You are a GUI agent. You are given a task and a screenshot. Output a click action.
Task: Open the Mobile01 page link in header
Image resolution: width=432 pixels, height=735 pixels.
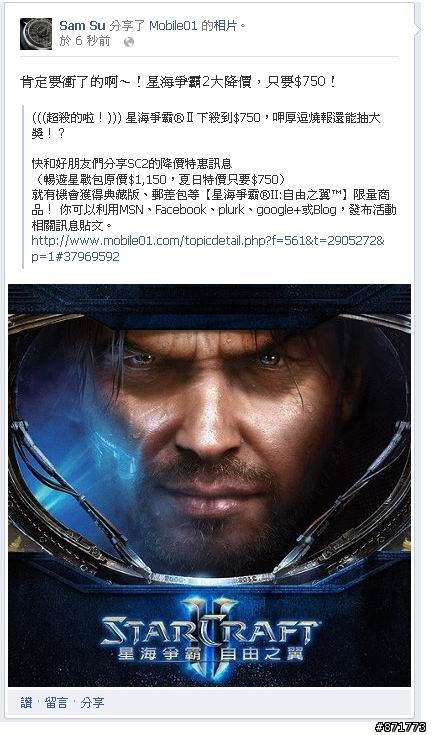pos(173,26)
